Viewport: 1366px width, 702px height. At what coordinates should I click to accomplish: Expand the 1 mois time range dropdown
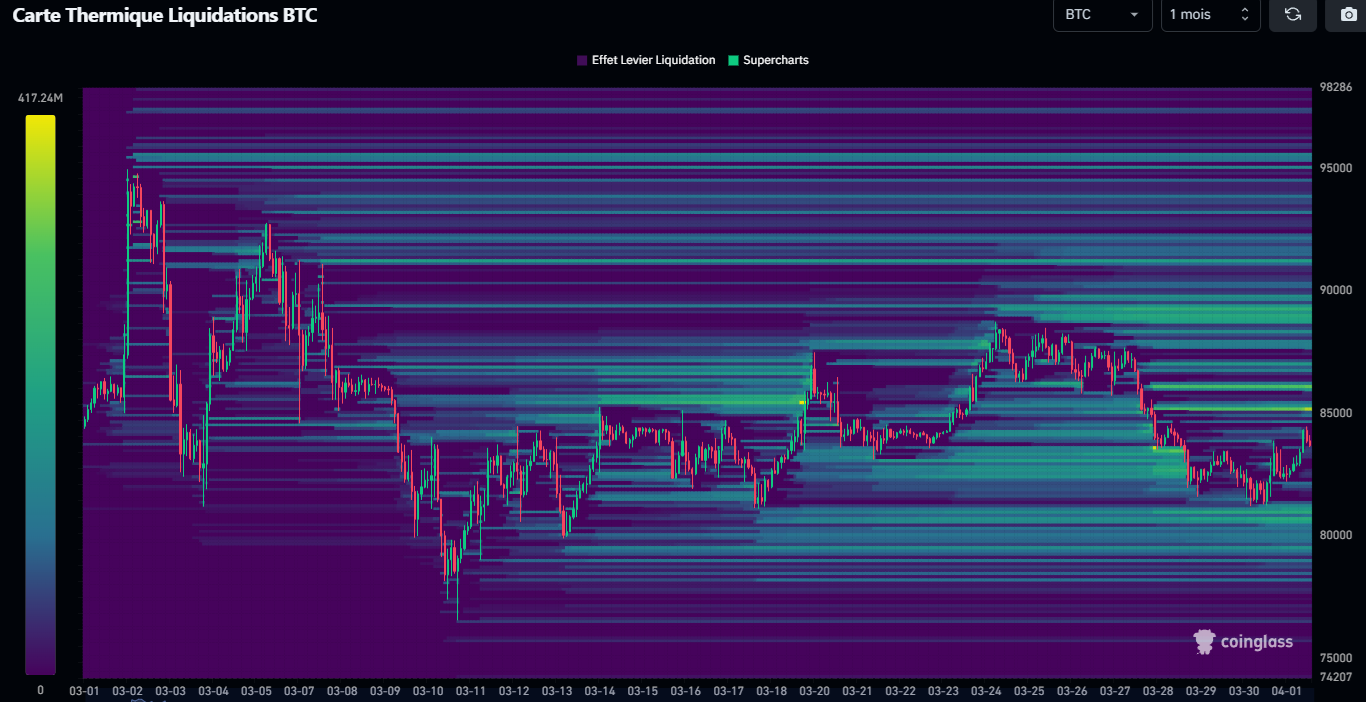[x=1209, y=15]
